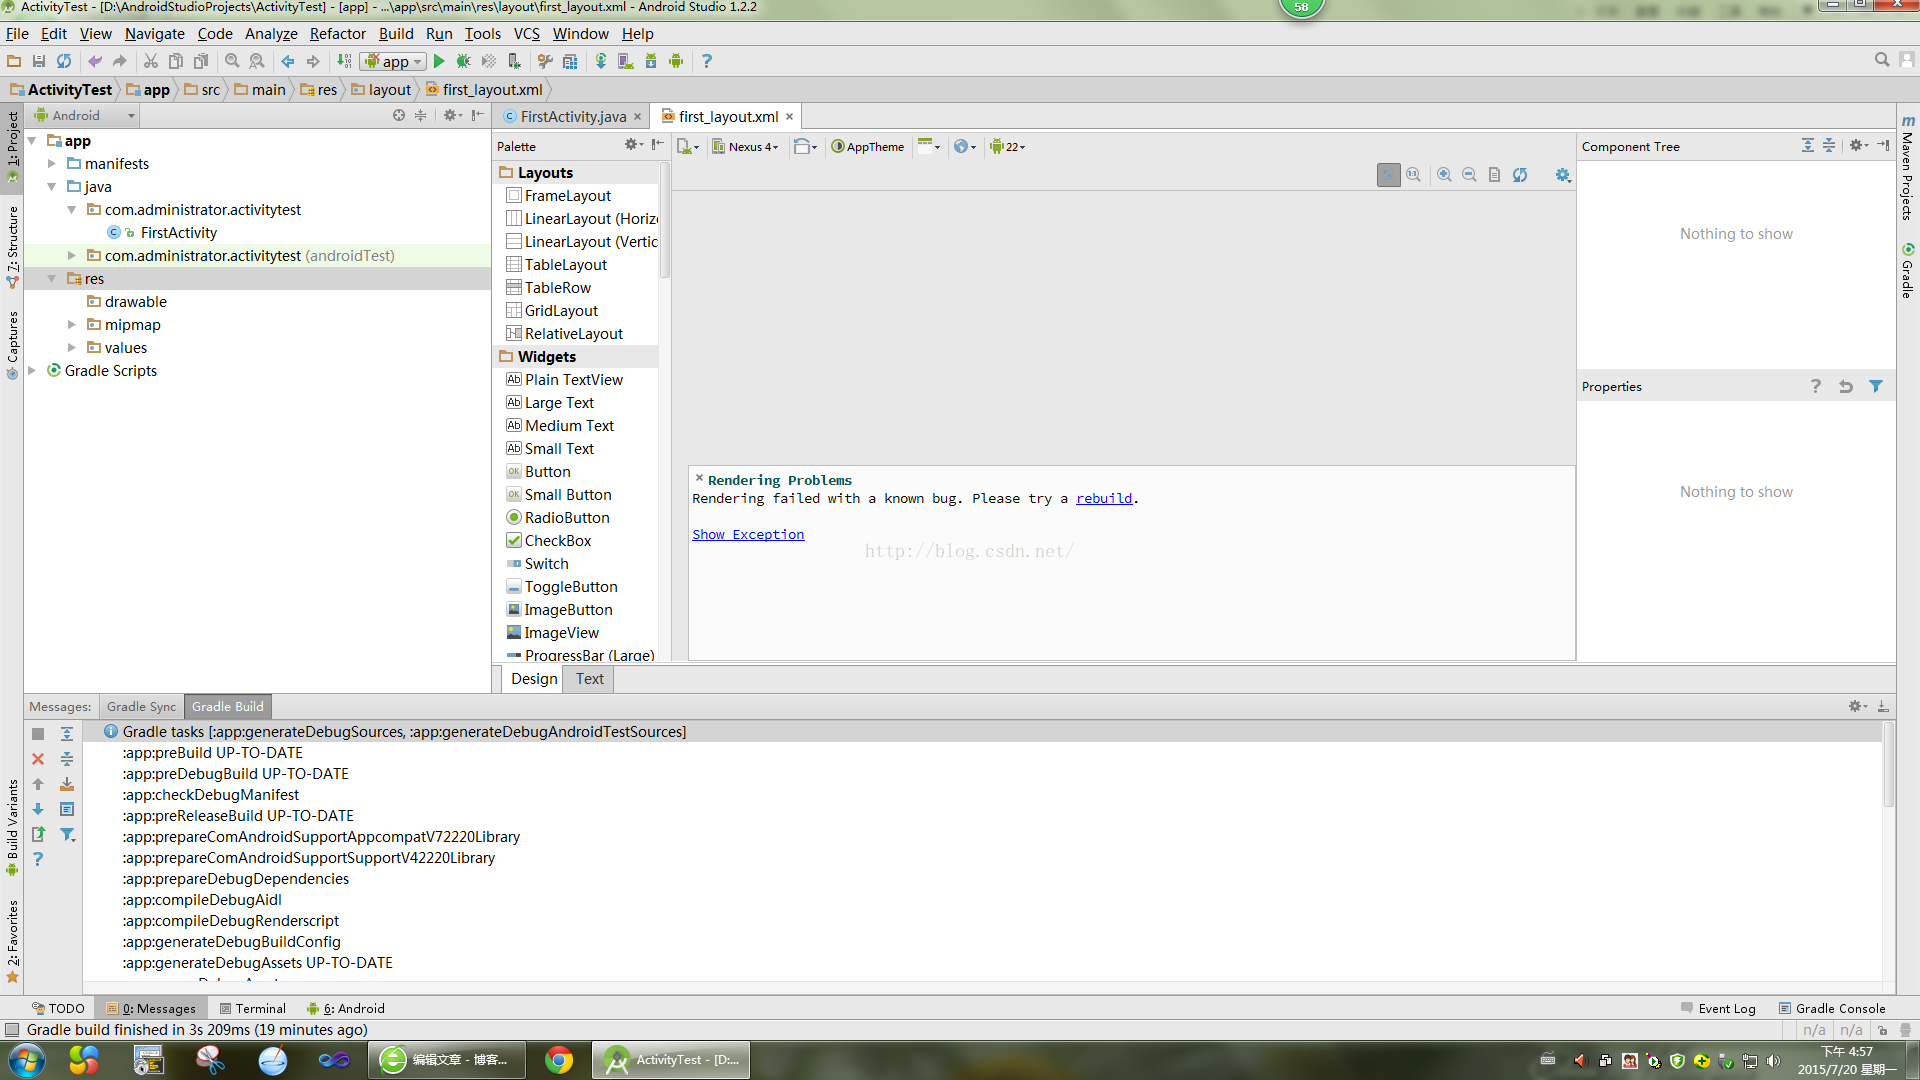The height and width of the screenshot is (1080, 1920).
Task: Toggle the Favorites side panel
Action: (12, 940)
